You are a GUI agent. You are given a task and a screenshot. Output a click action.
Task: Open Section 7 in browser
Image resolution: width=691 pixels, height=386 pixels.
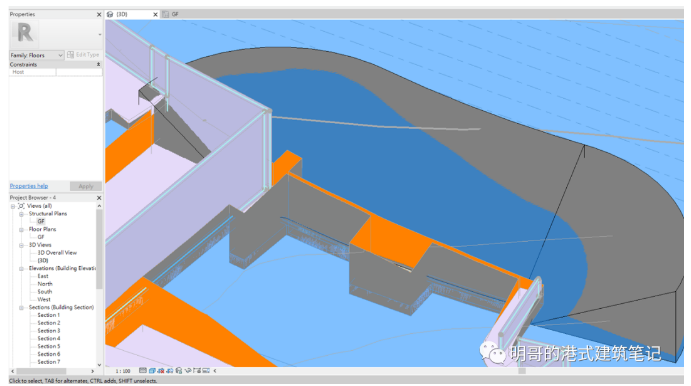(48, 362)
